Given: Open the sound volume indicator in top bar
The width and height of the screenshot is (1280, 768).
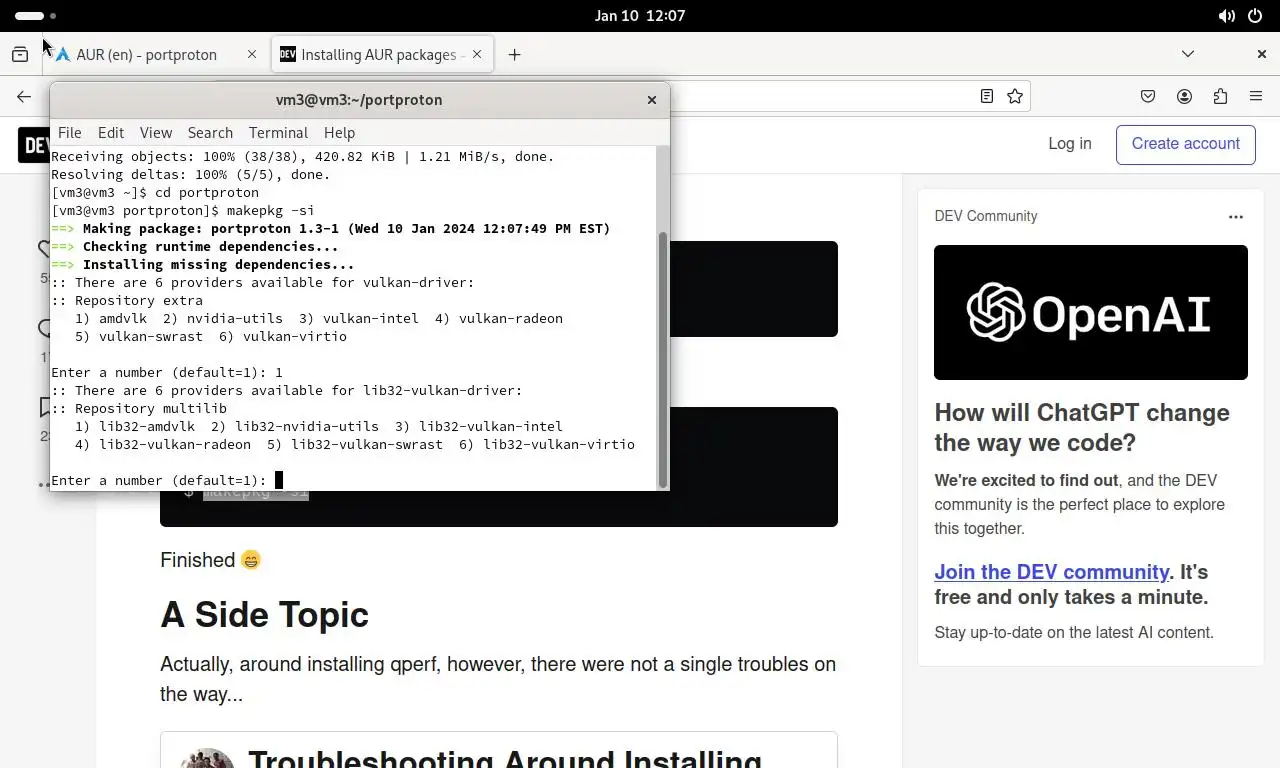Looking at the screenshot, I should 1226,16.
